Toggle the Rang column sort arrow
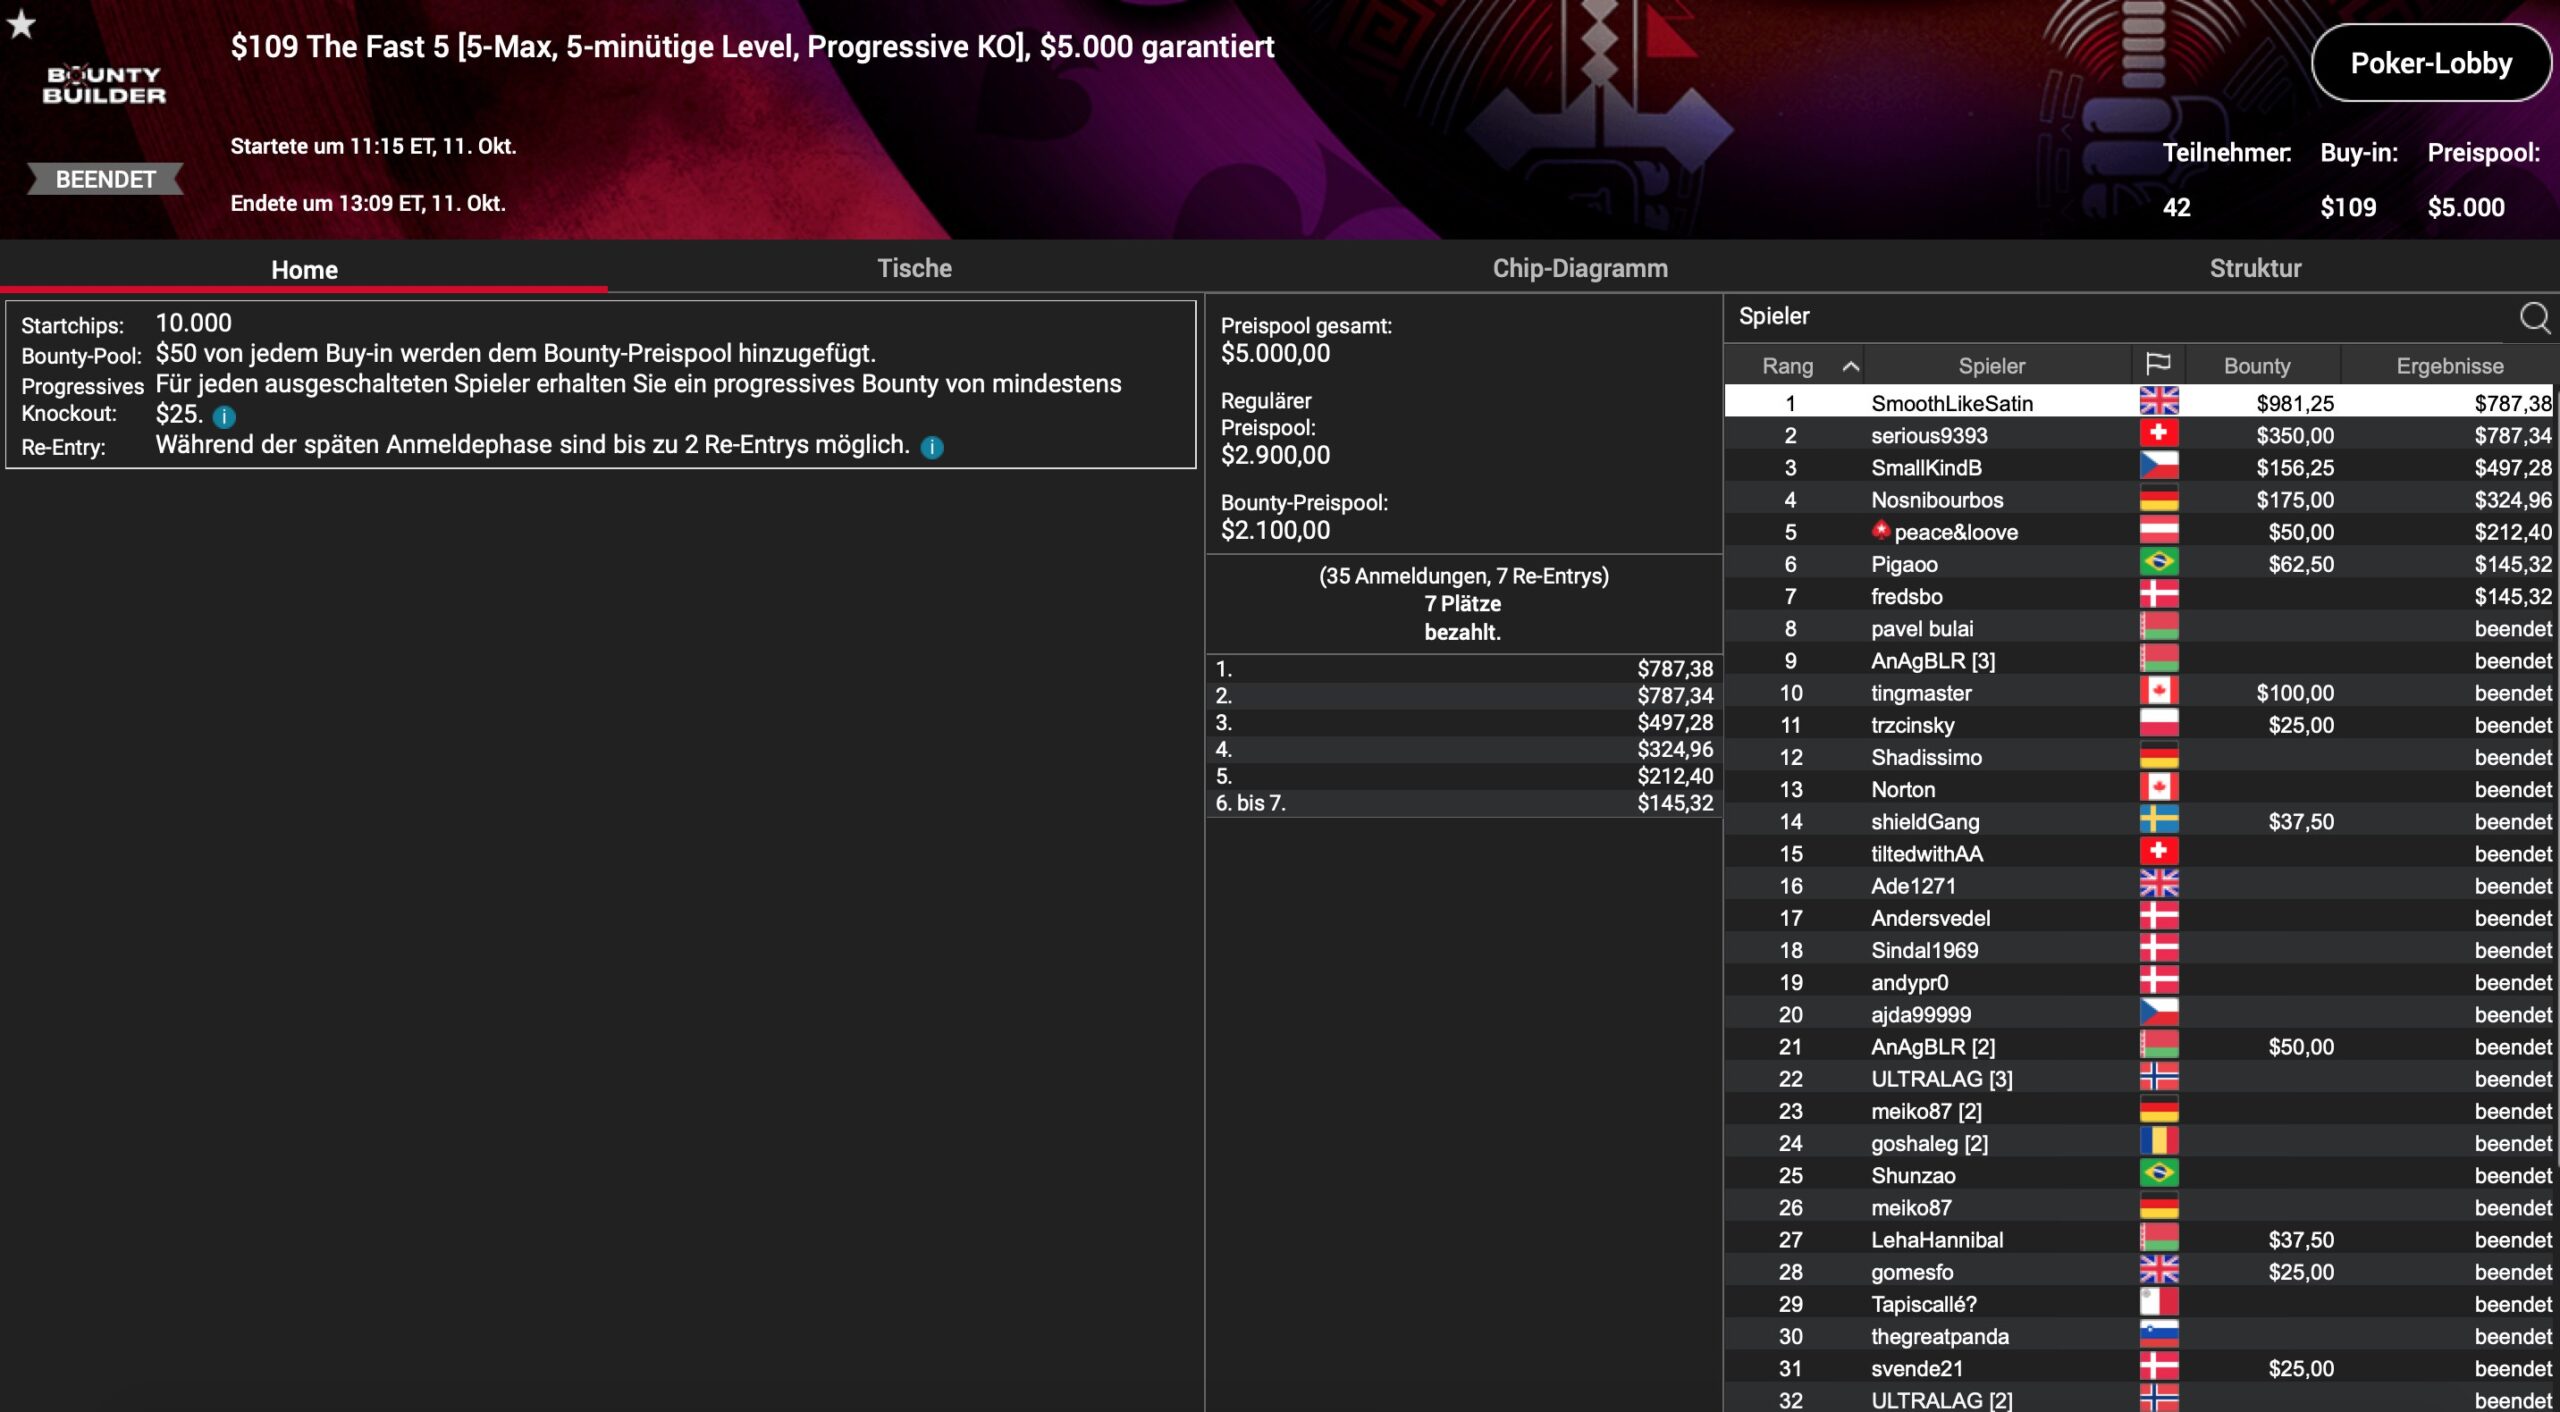The height and width of the screenshot is (1412, 2560). (x=1851, y=366)
